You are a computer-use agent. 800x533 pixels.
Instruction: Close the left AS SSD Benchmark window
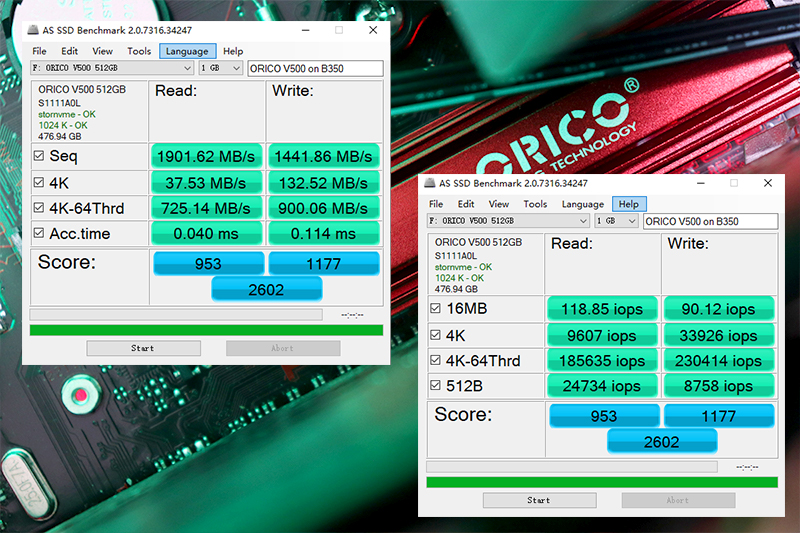tap(373, 30)
